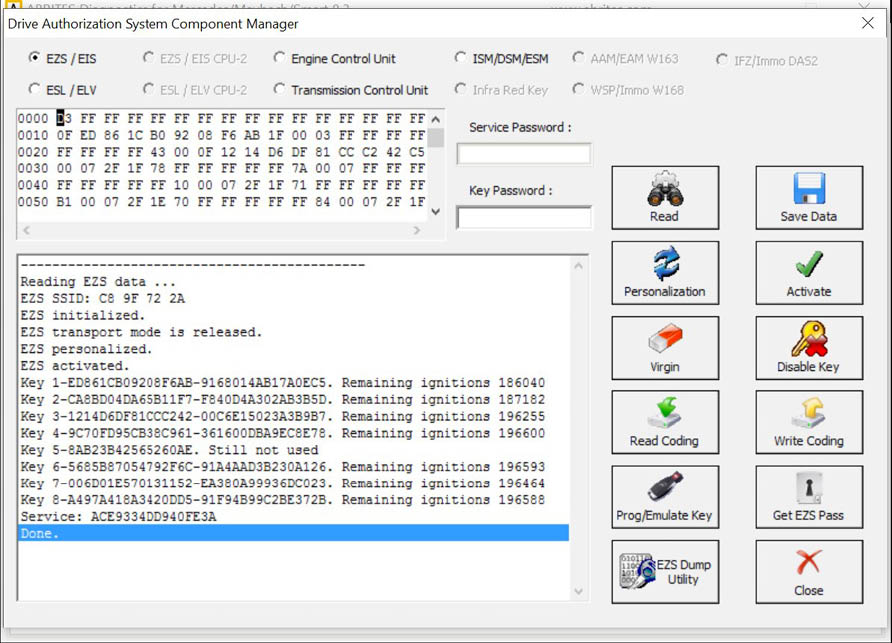
Task: Click the Save Data floppy disk icon
Action: (x=808, y=197)
